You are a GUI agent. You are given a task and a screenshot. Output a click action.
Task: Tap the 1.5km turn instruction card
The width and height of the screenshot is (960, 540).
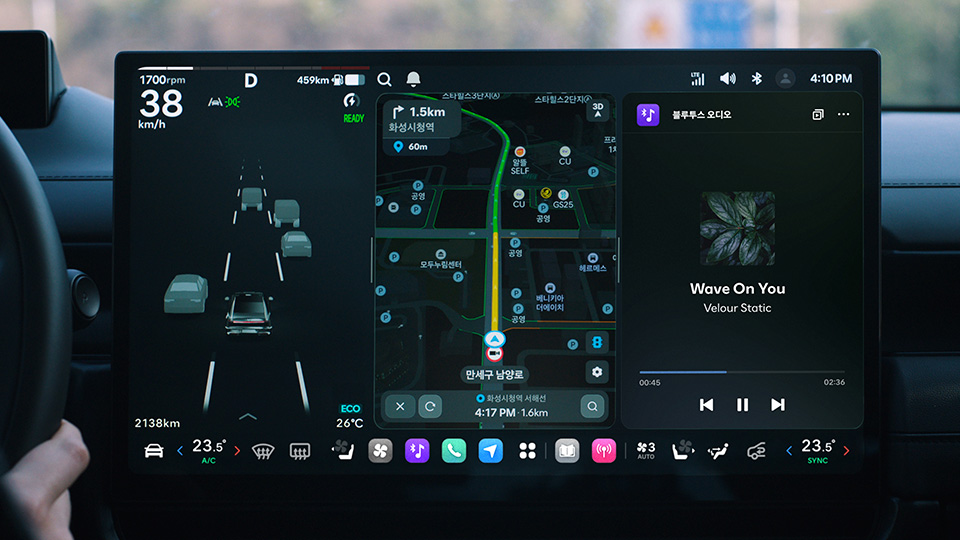click(x=422, y=119)
